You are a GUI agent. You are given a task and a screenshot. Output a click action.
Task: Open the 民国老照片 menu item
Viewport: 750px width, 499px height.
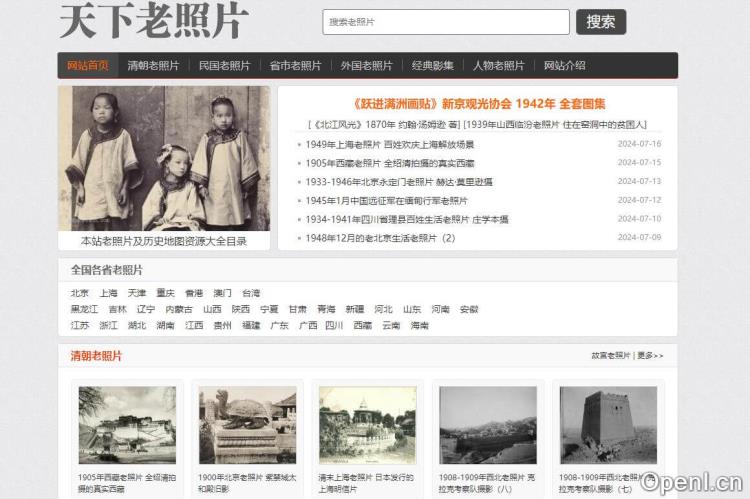(224, 66)
